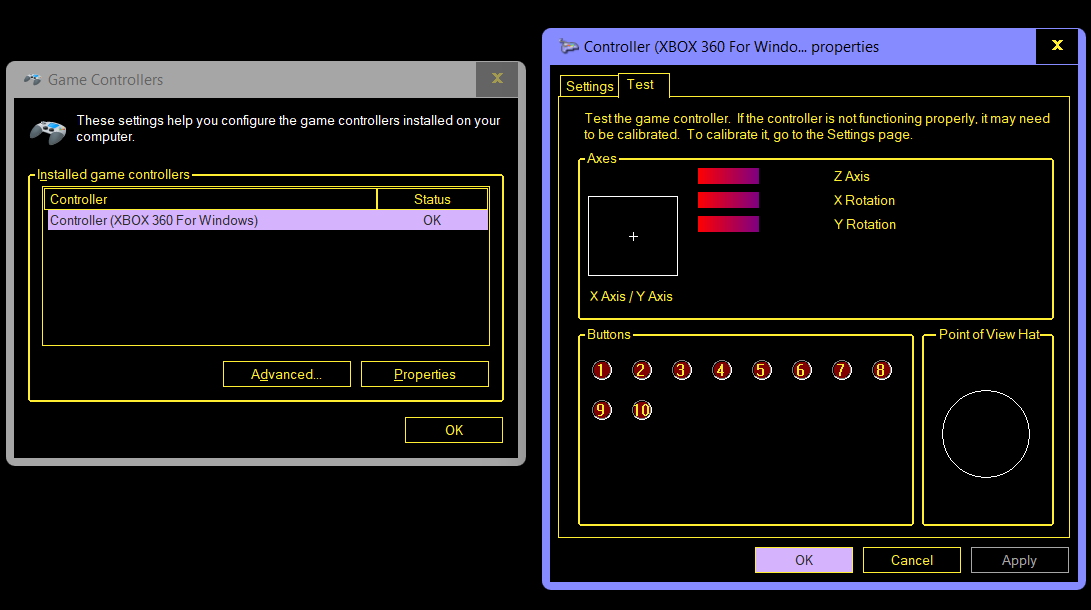Close the Game Controllers window
The width and height of the screenshot is (1091, 610).
point(497,79)
